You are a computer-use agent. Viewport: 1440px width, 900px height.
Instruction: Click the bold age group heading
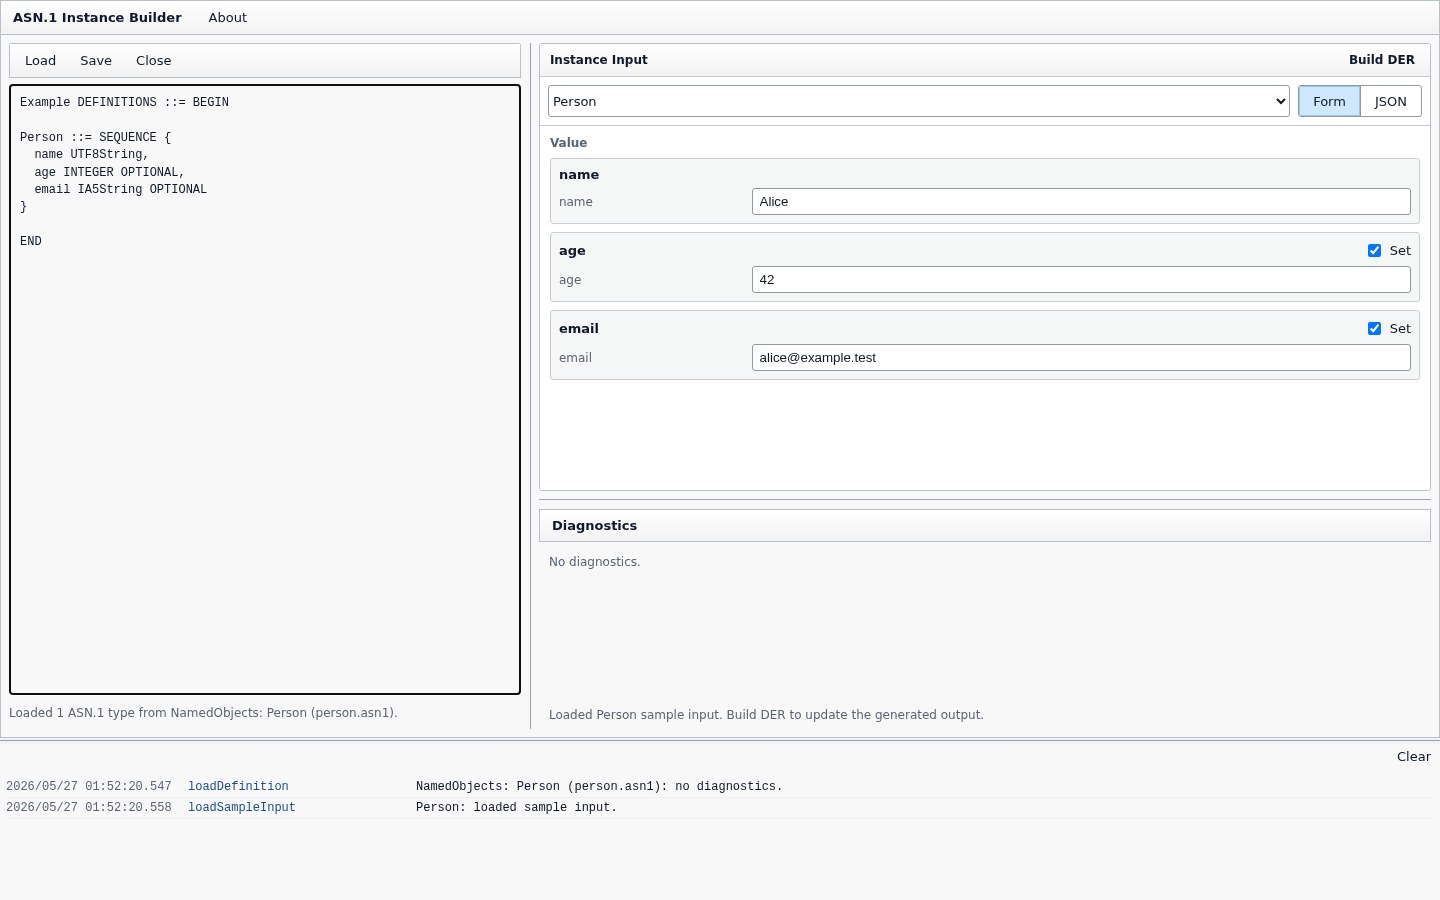[x=572, y=251]
